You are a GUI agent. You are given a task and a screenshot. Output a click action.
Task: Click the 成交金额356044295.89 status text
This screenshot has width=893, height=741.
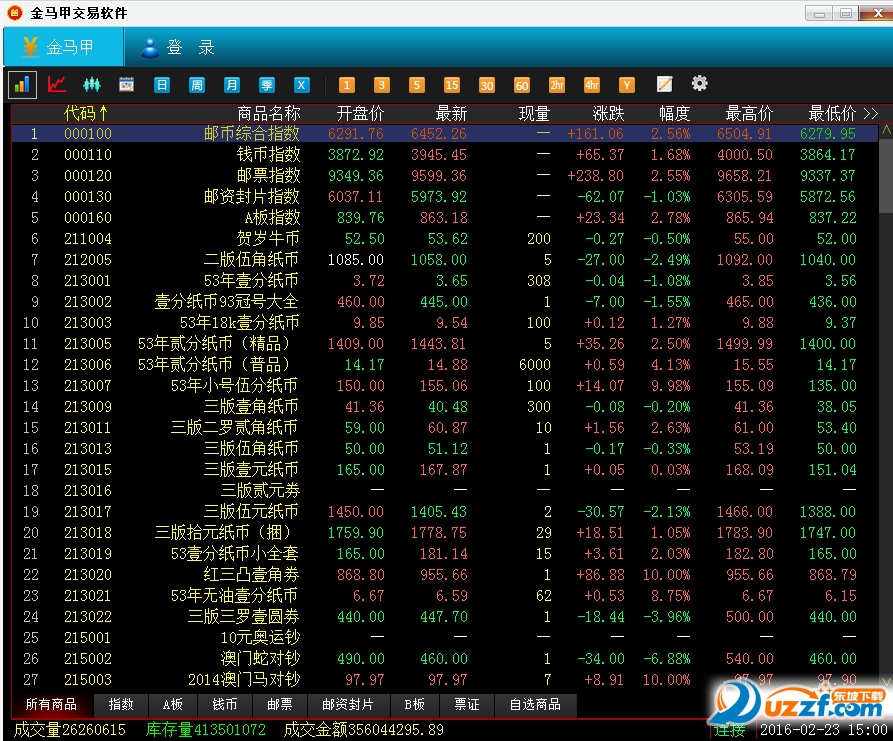pyautogui.click(x=363, y=730)
